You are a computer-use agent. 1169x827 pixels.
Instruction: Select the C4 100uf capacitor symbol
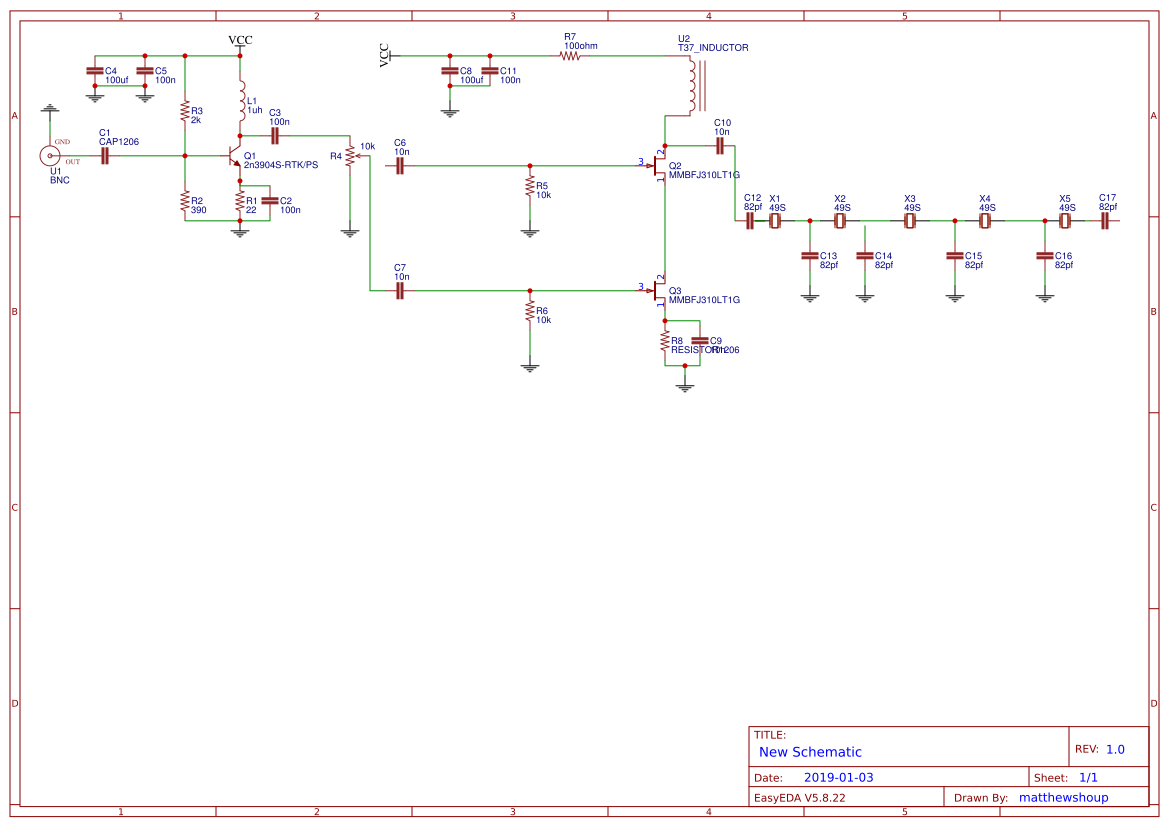point(95,71)
